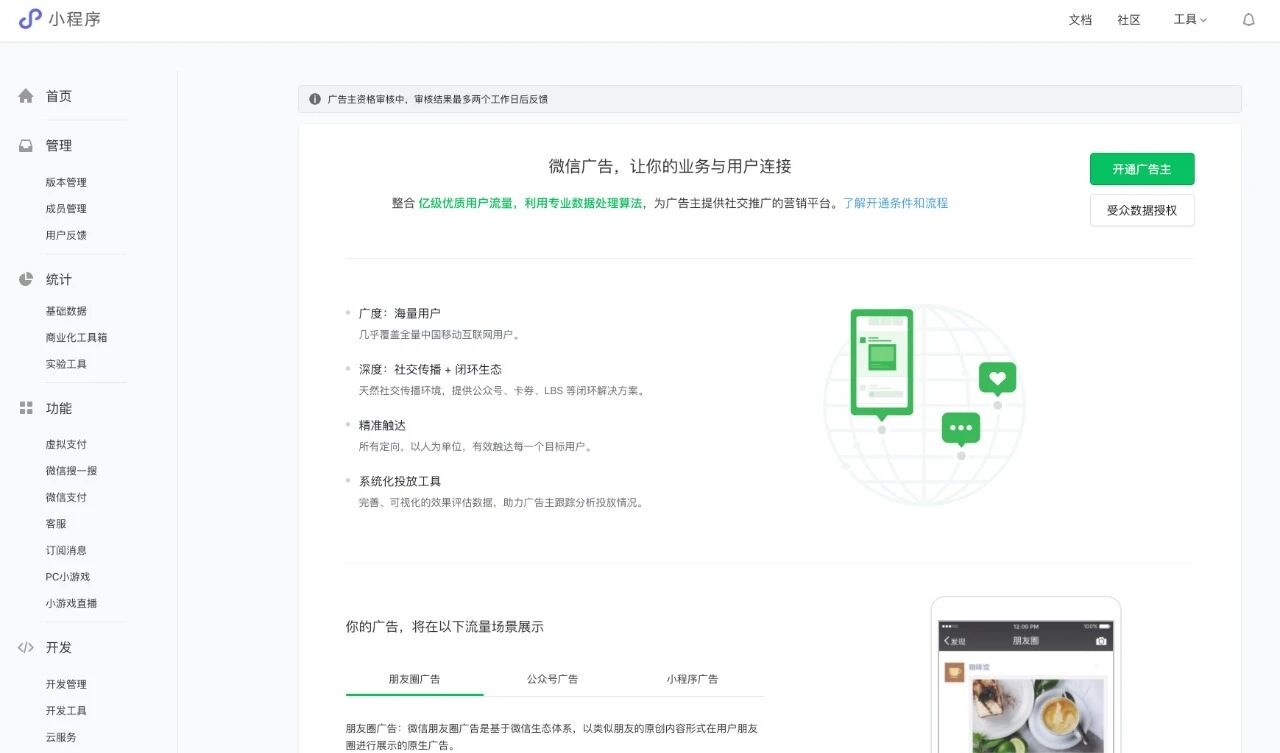Click the 开发 code brackets icon
The image size is (1280, 753).
point(26,647)
